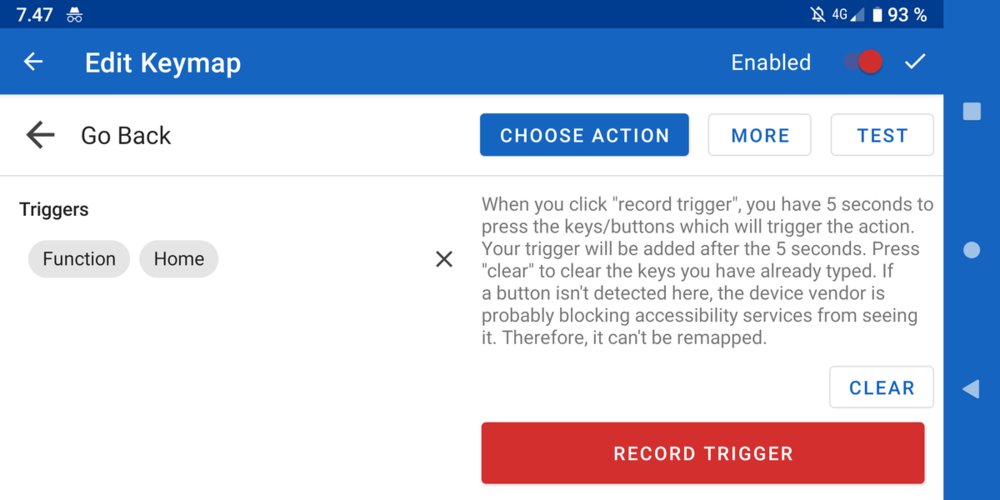This screenshot has width=1000, height=500.
Task: Tap the square recents navigation icon
Action: coord(971,111)
